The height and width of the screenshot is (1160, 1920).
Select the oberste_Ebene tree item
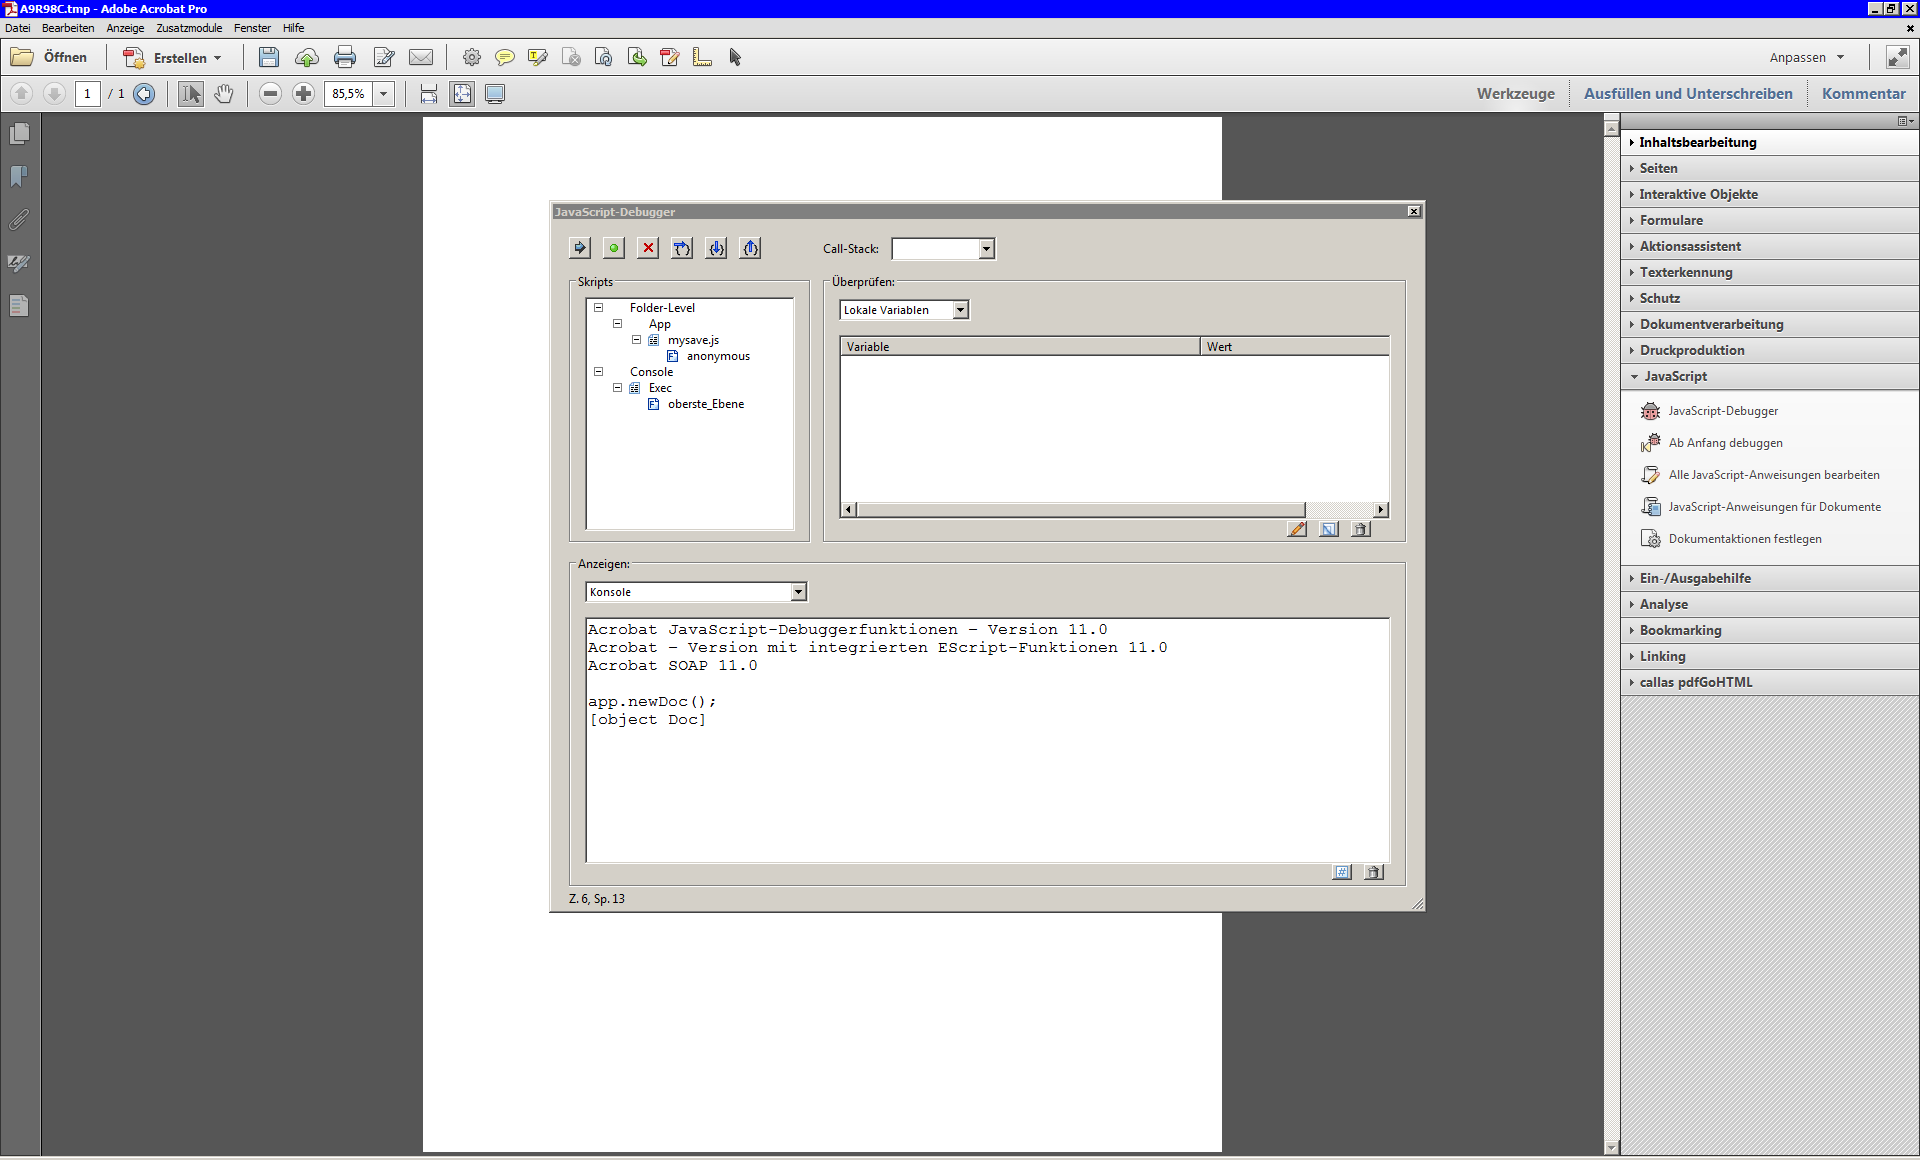[x=706, y=404]
